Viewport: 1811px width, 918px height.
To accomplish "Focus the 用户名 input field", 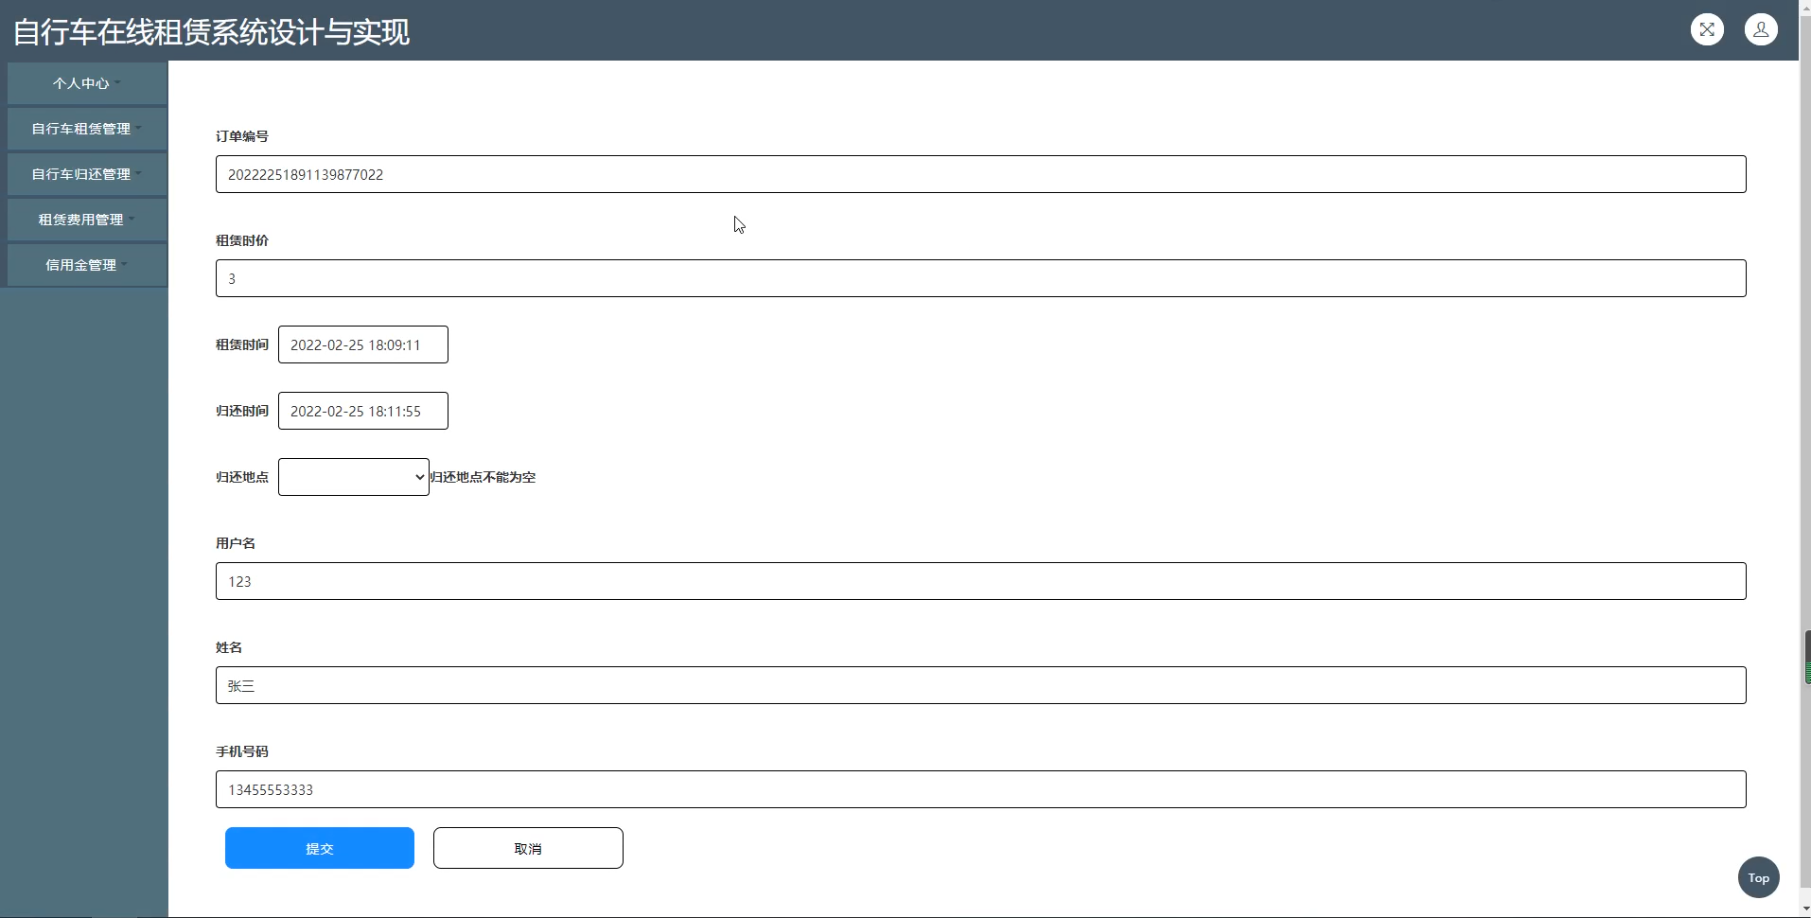I will (x=981, y=581).
